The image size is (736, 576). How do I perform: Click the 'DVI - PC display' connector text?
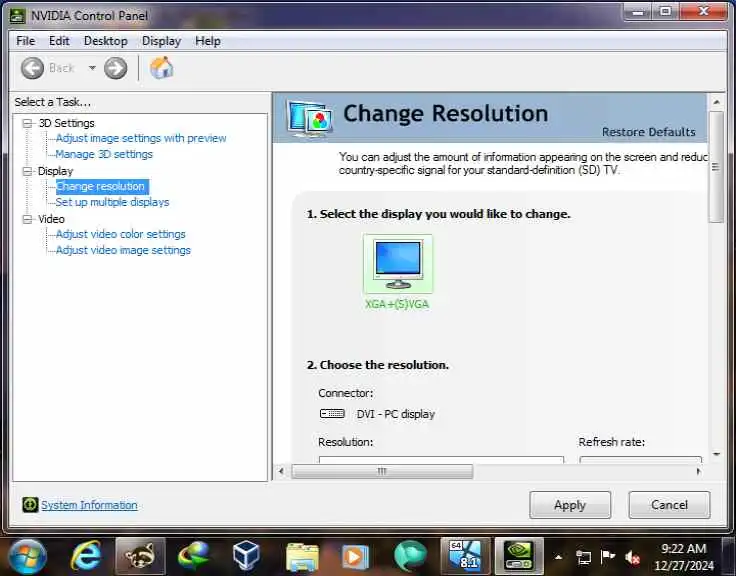click(x=396, y=414)
